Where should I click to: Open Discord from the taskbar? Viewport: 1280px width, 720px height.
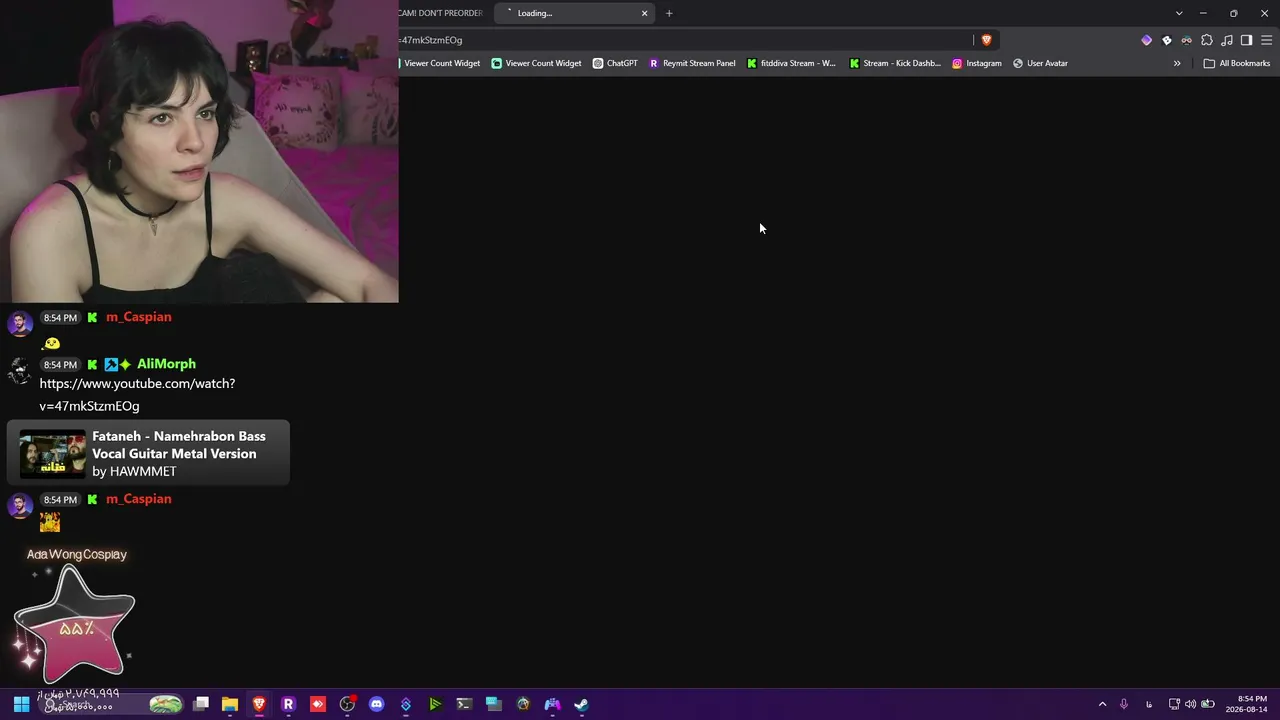(376, 704)
